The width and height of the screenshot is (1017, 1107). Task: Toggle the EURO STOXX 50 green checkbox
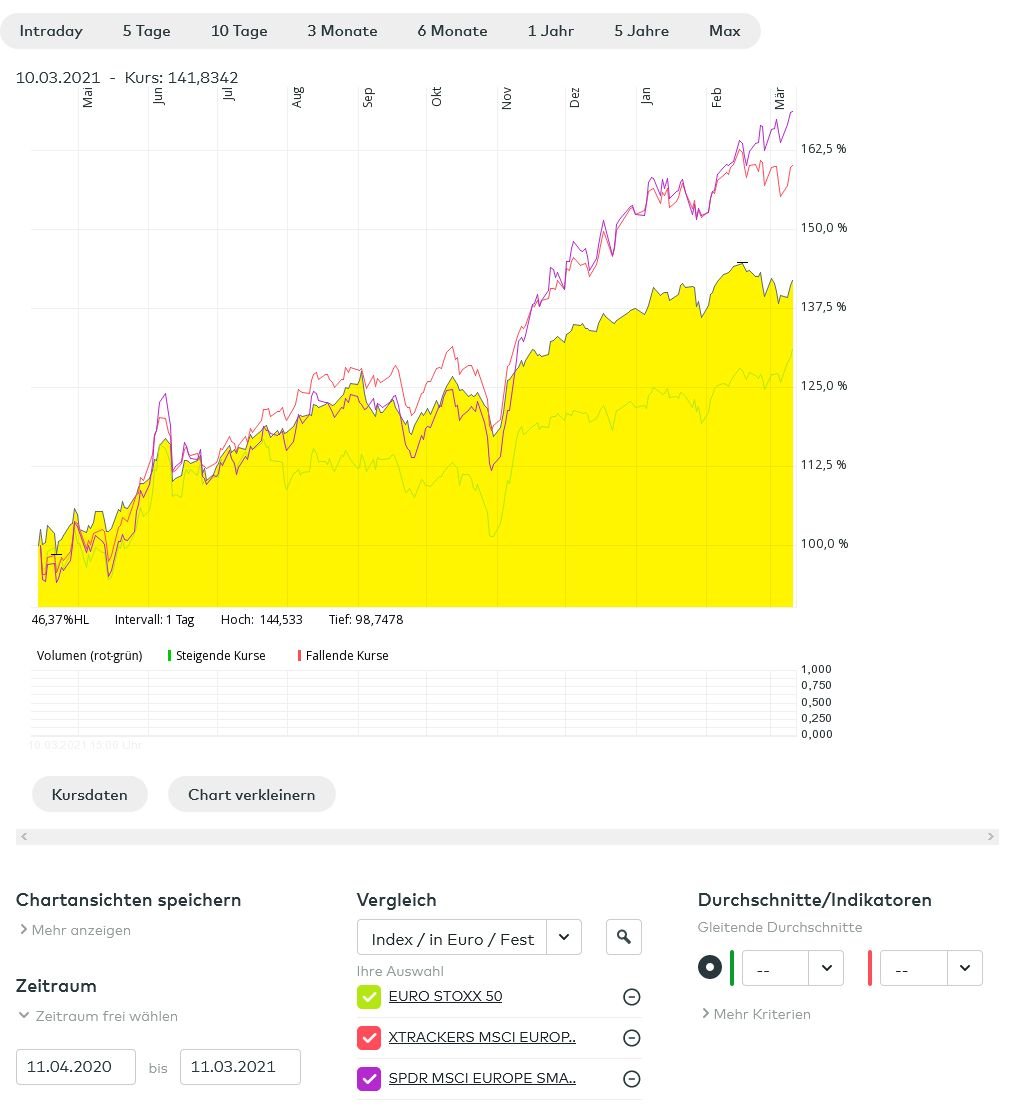coord(369,997)
